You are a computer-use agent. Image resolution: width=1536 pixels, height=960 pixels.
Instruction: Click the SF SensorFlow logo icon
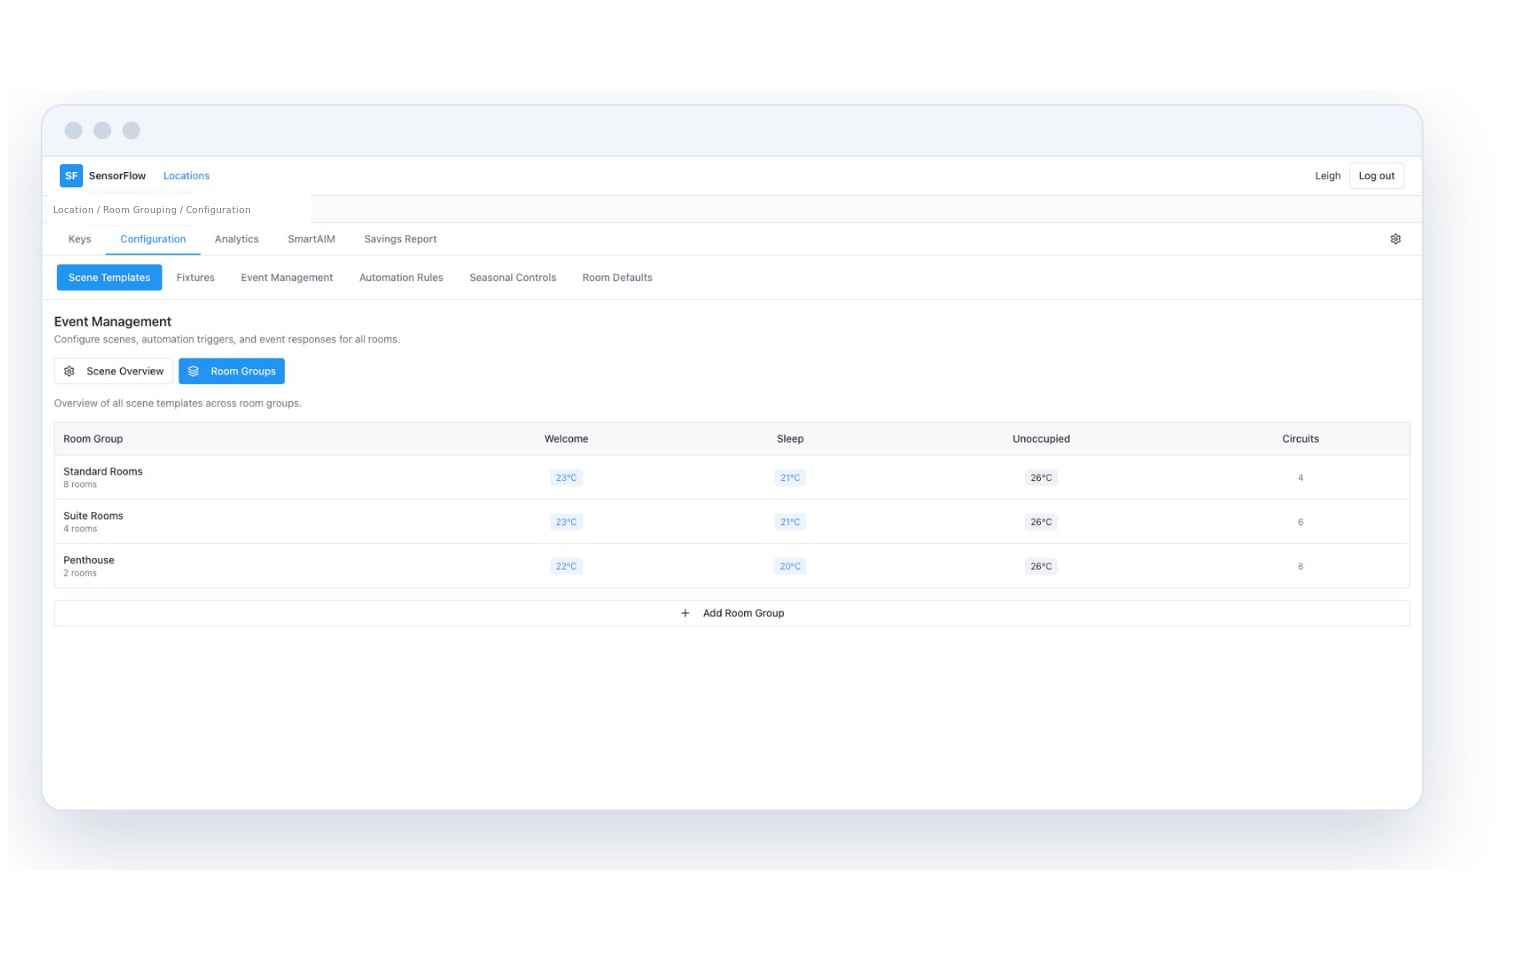click(71, 176)
